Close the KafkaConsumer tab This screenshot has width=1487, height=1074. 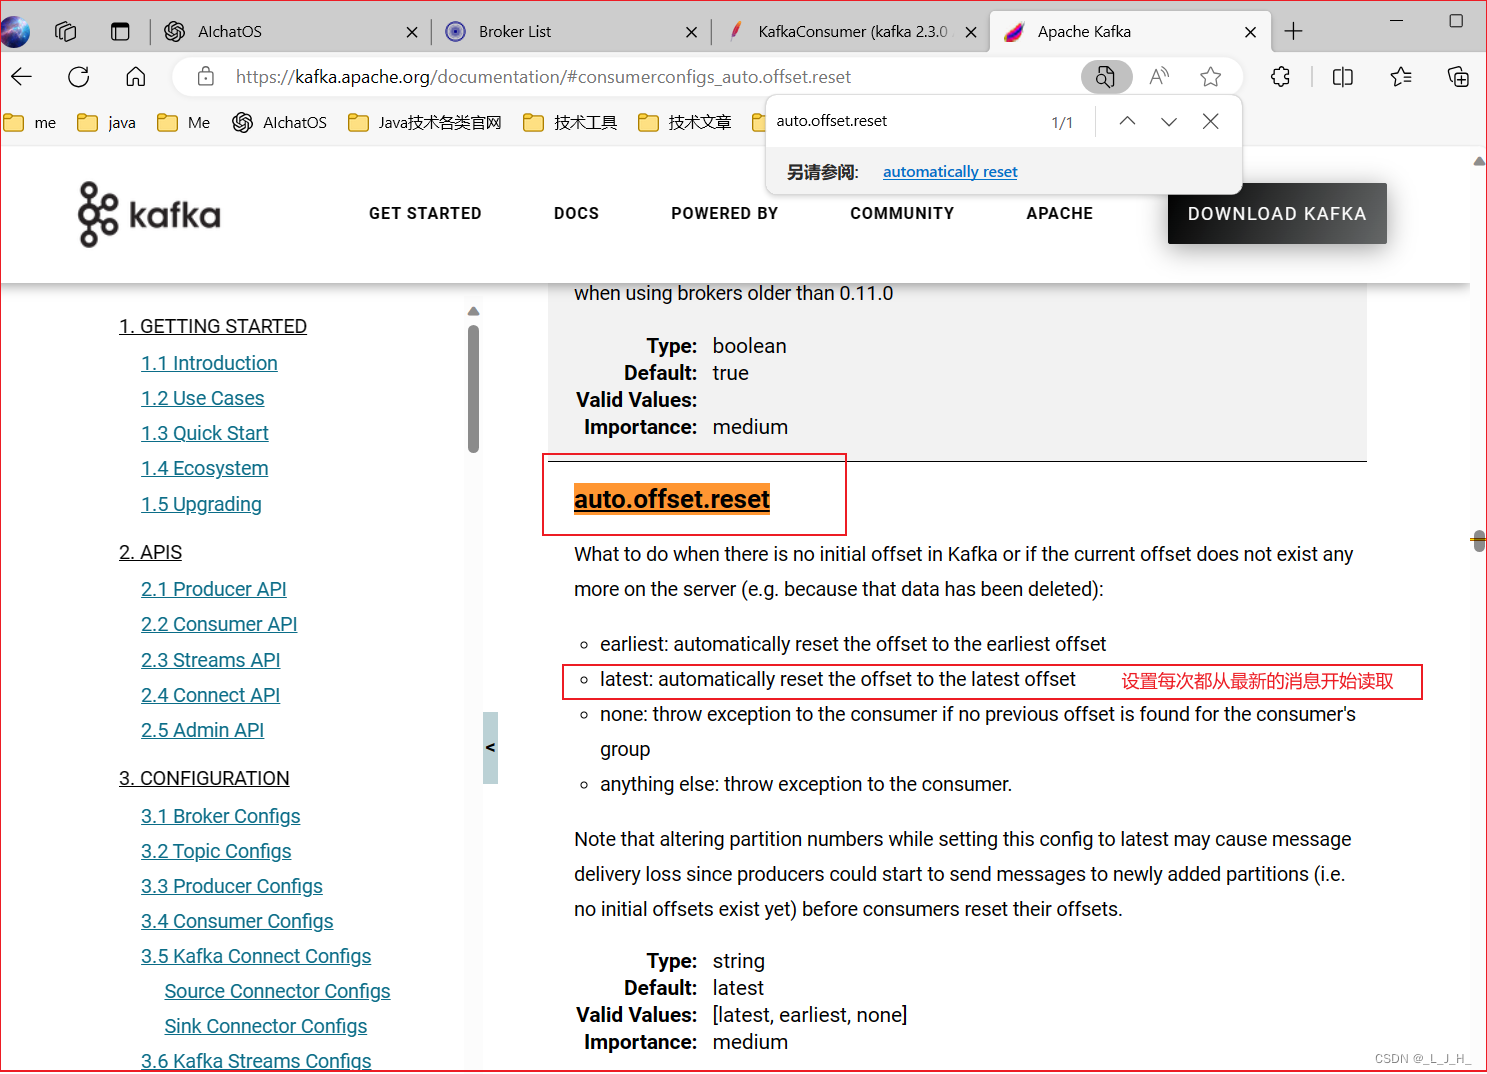[971, 32]
